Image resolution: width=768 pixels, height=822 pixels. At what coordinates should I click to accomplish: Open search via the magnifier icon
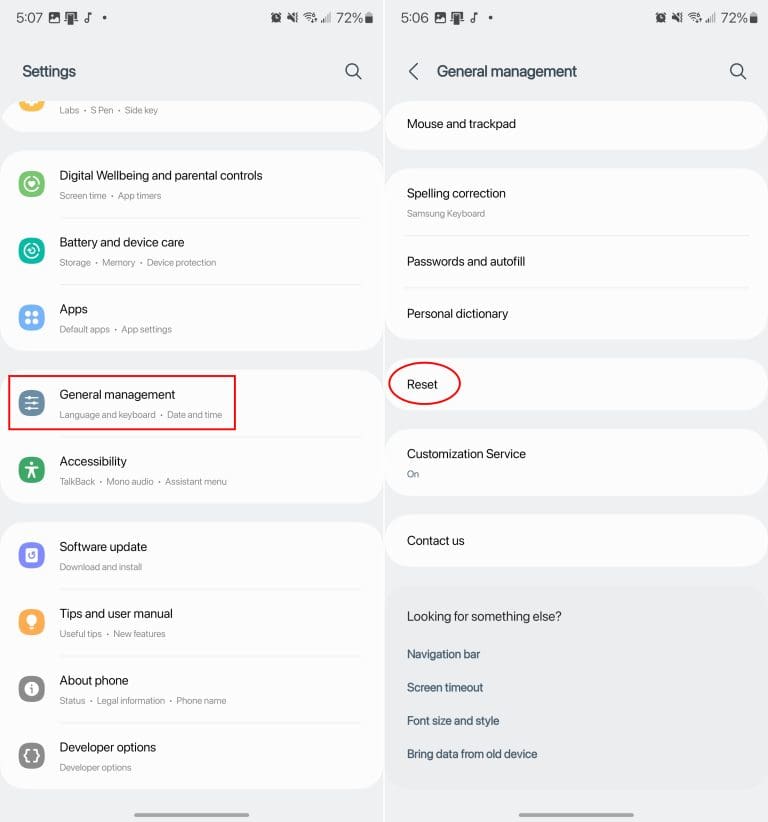pyautogui.click(x=353, y=71)
